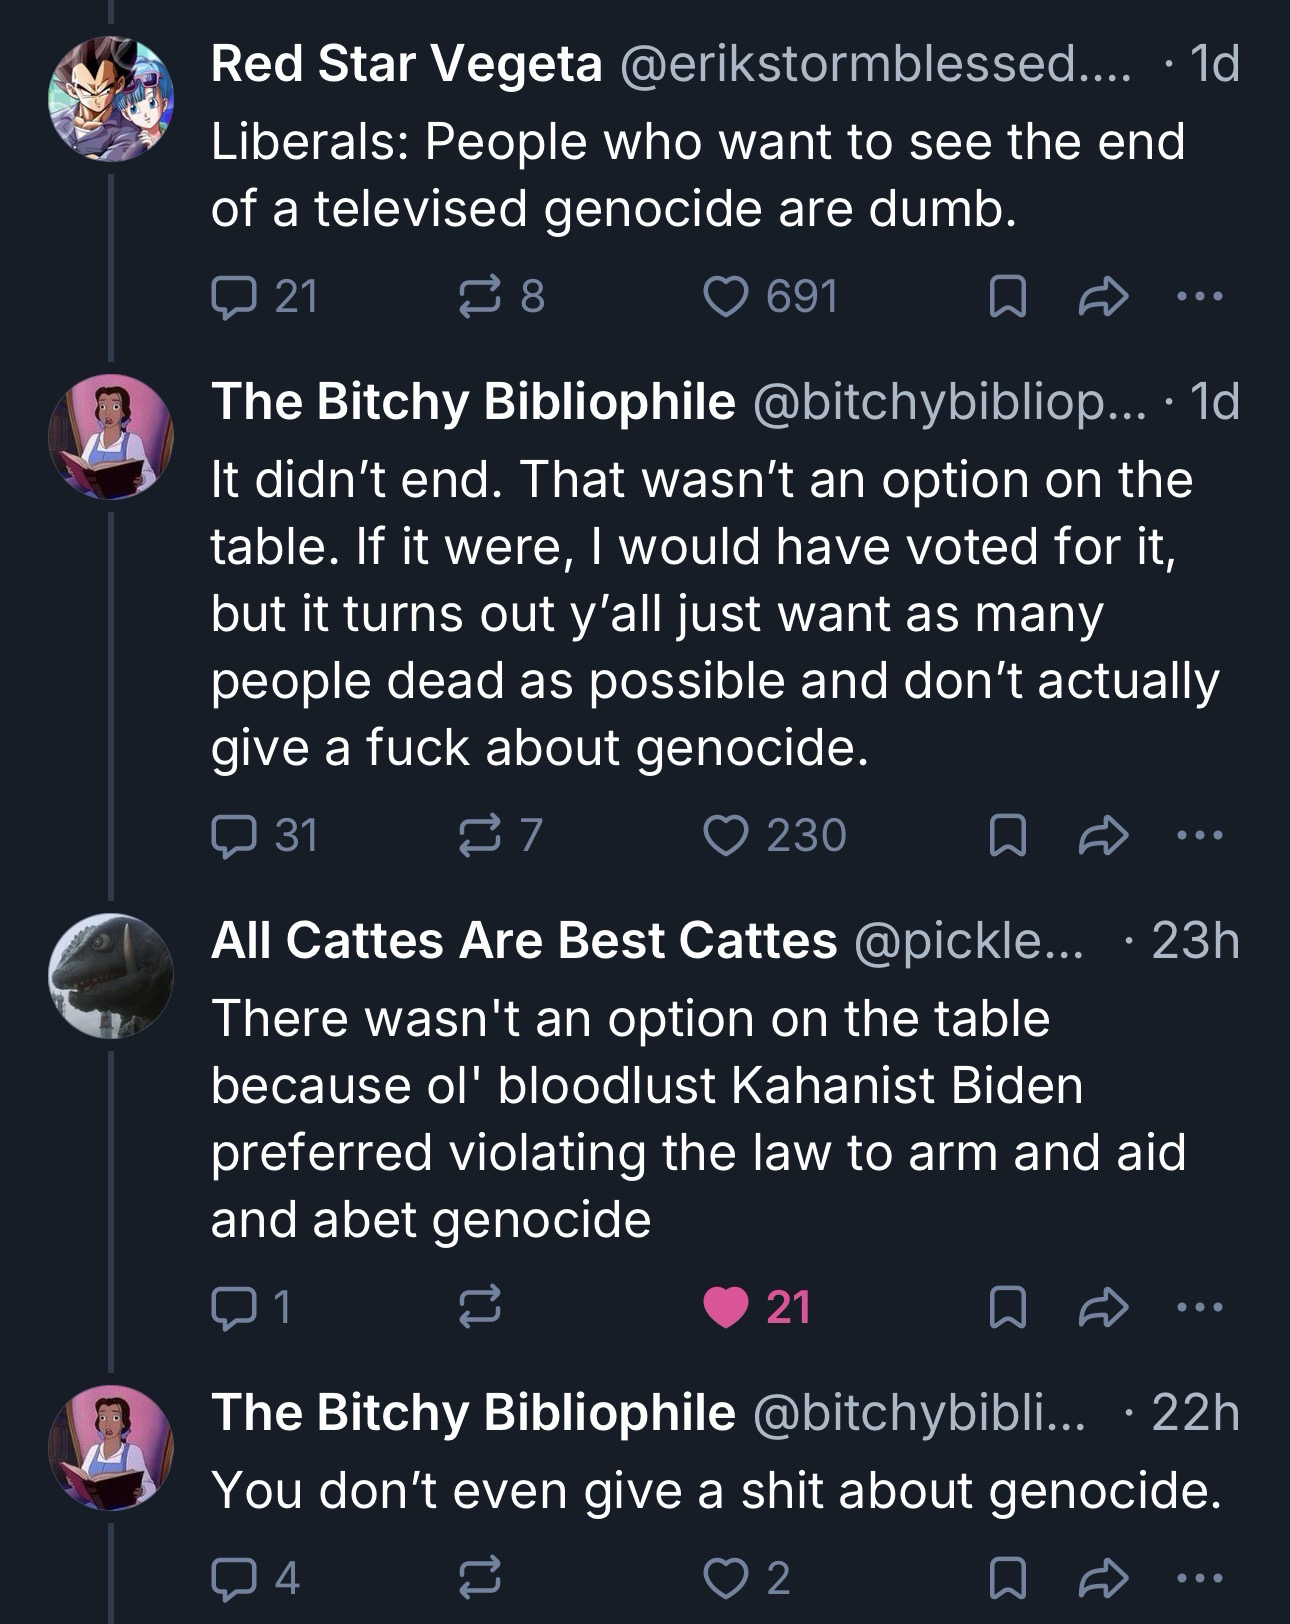Reply to Red Star Vegeta's post
Image resolution: width=1290 pixels, height=1624 pixels.
[232, 296]
